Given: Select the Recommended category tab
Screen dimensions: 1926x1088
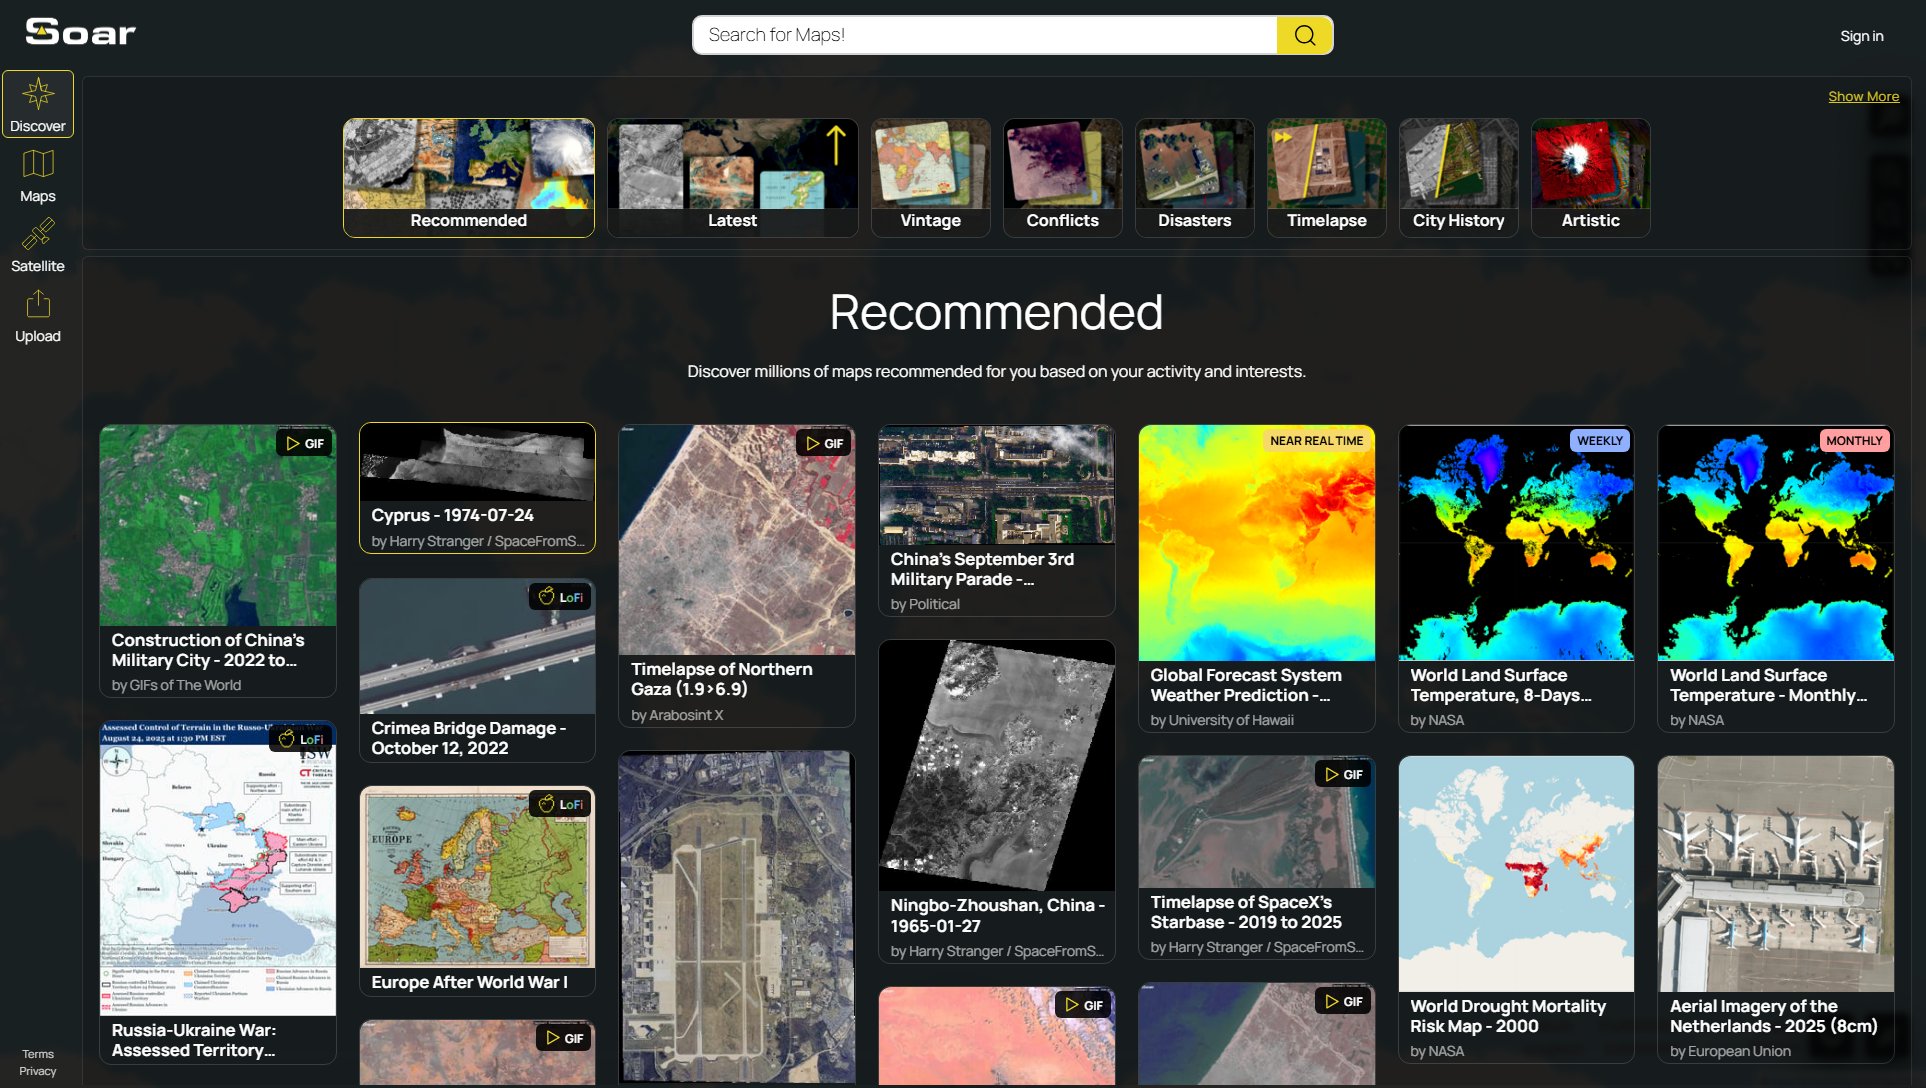Looking at the screenshot, I should point(469,178).
